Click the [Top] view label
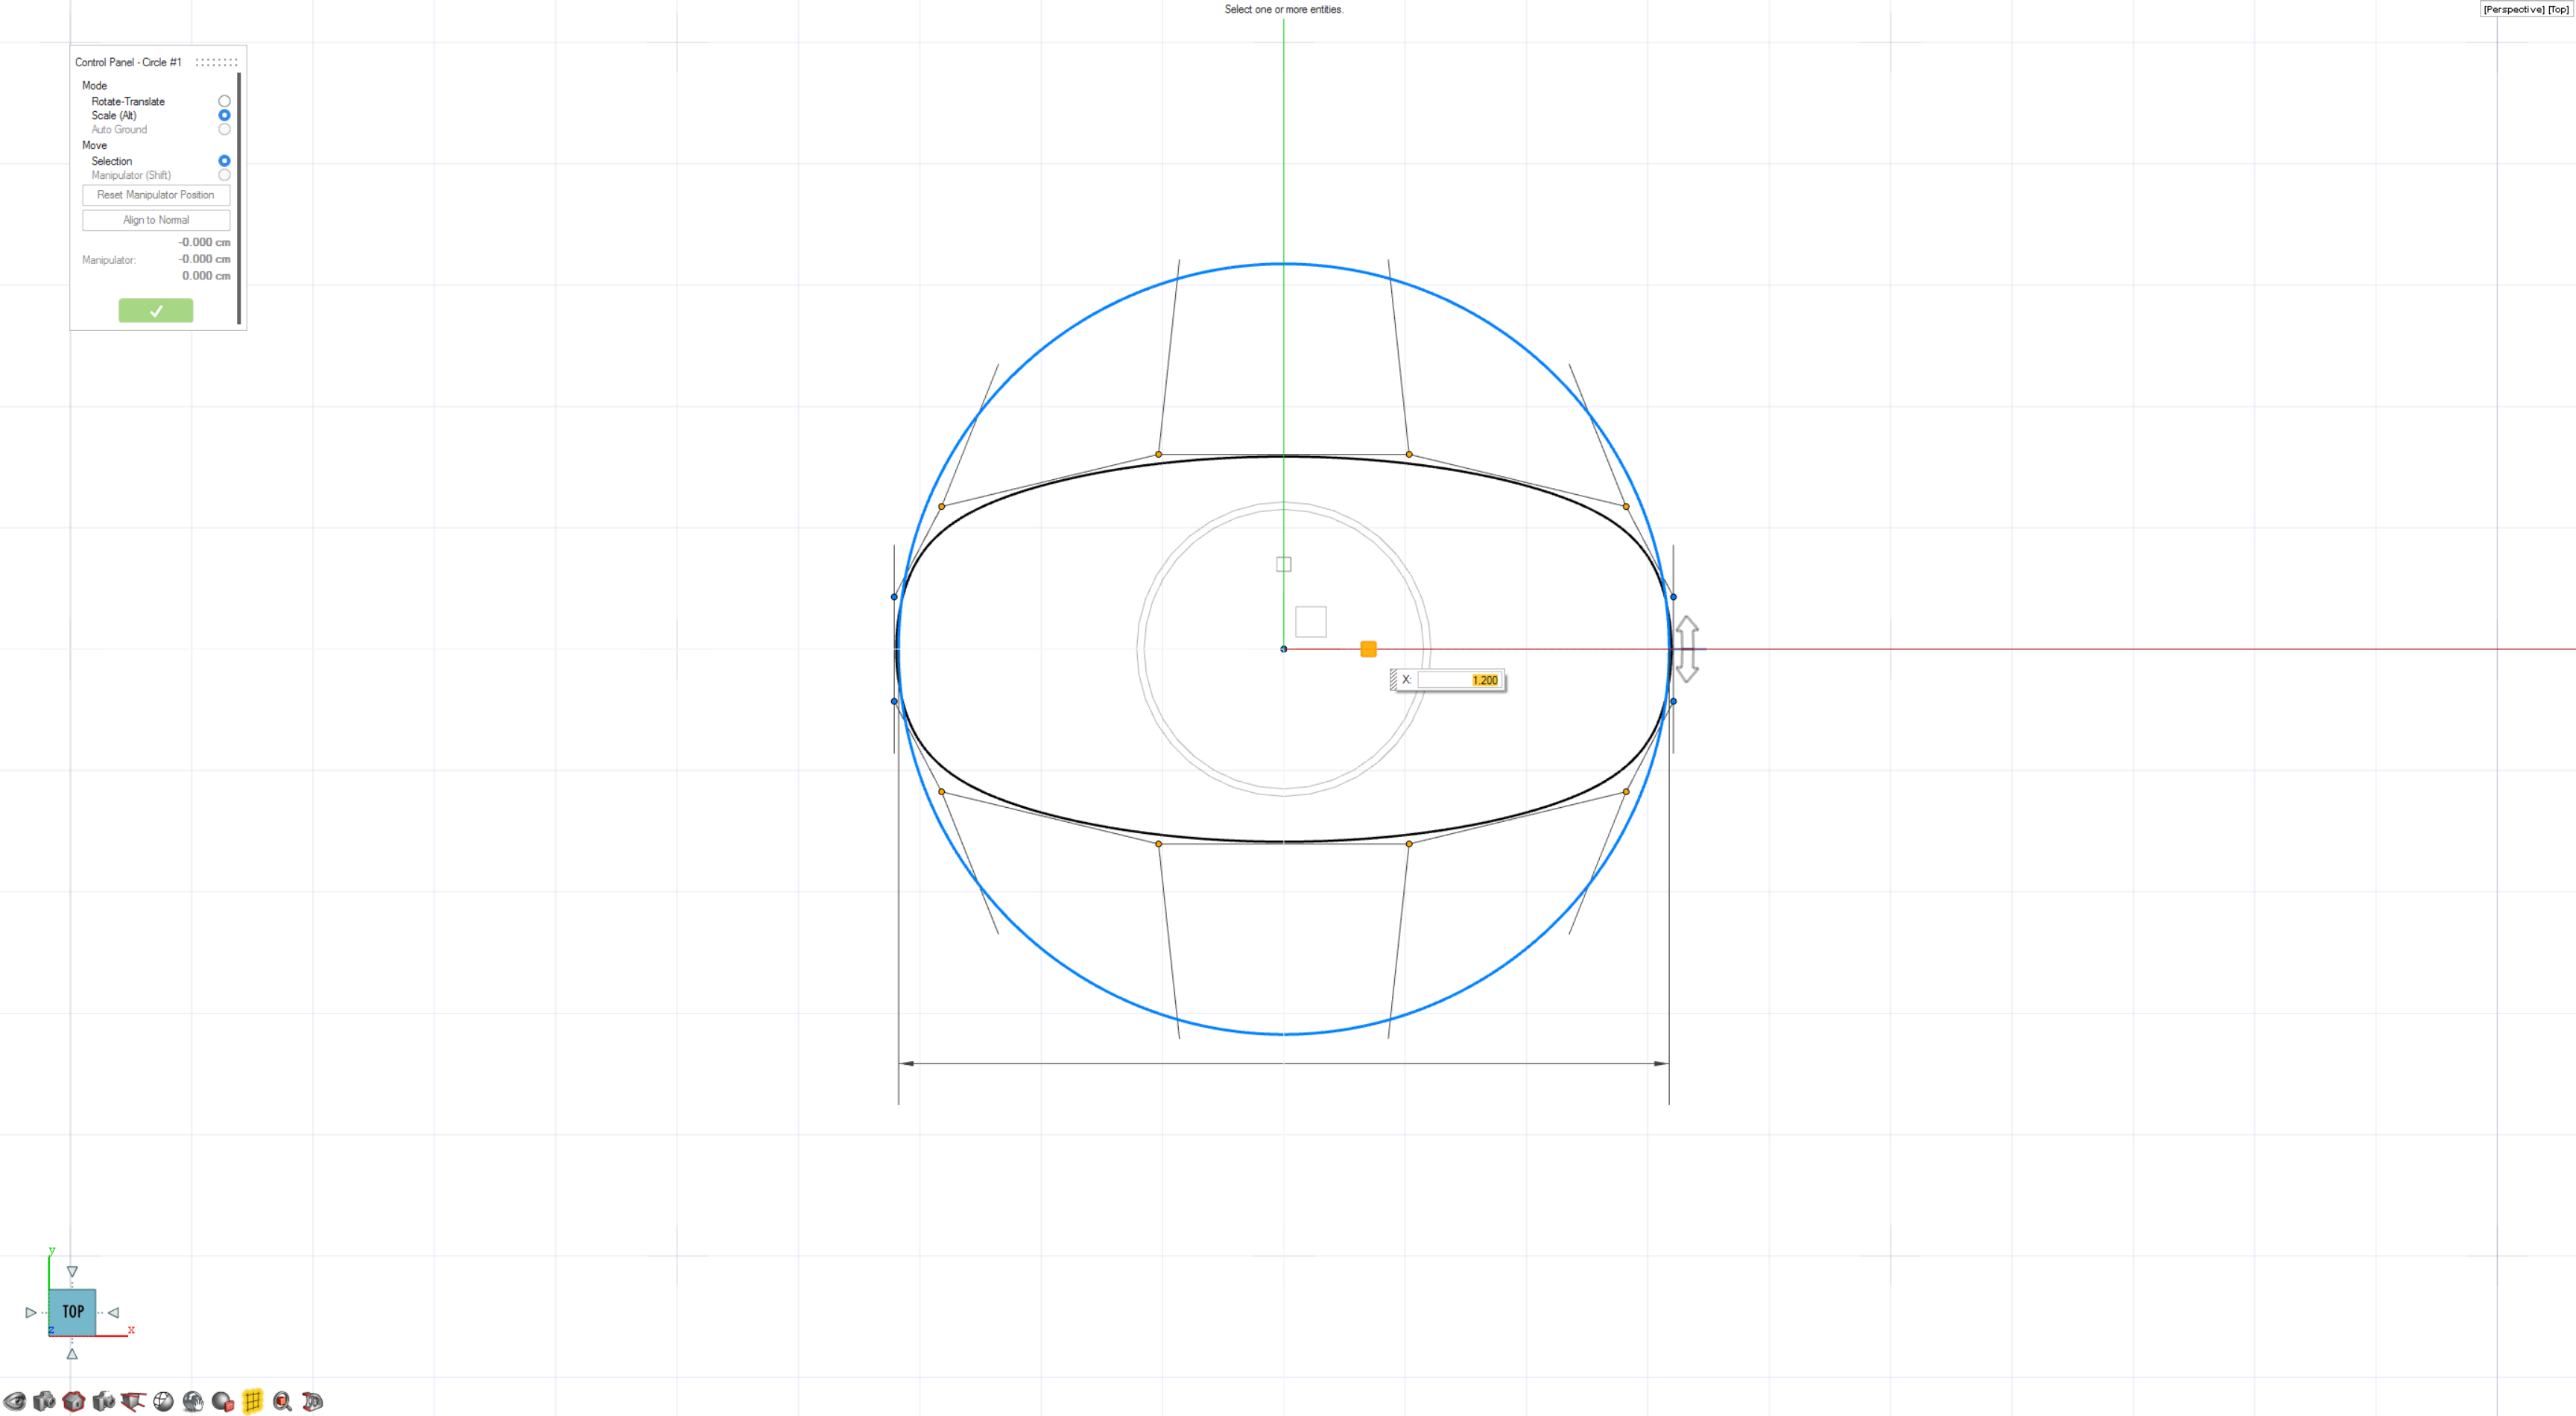This screenshot has width=2576, height=1416. [2557, 9]
